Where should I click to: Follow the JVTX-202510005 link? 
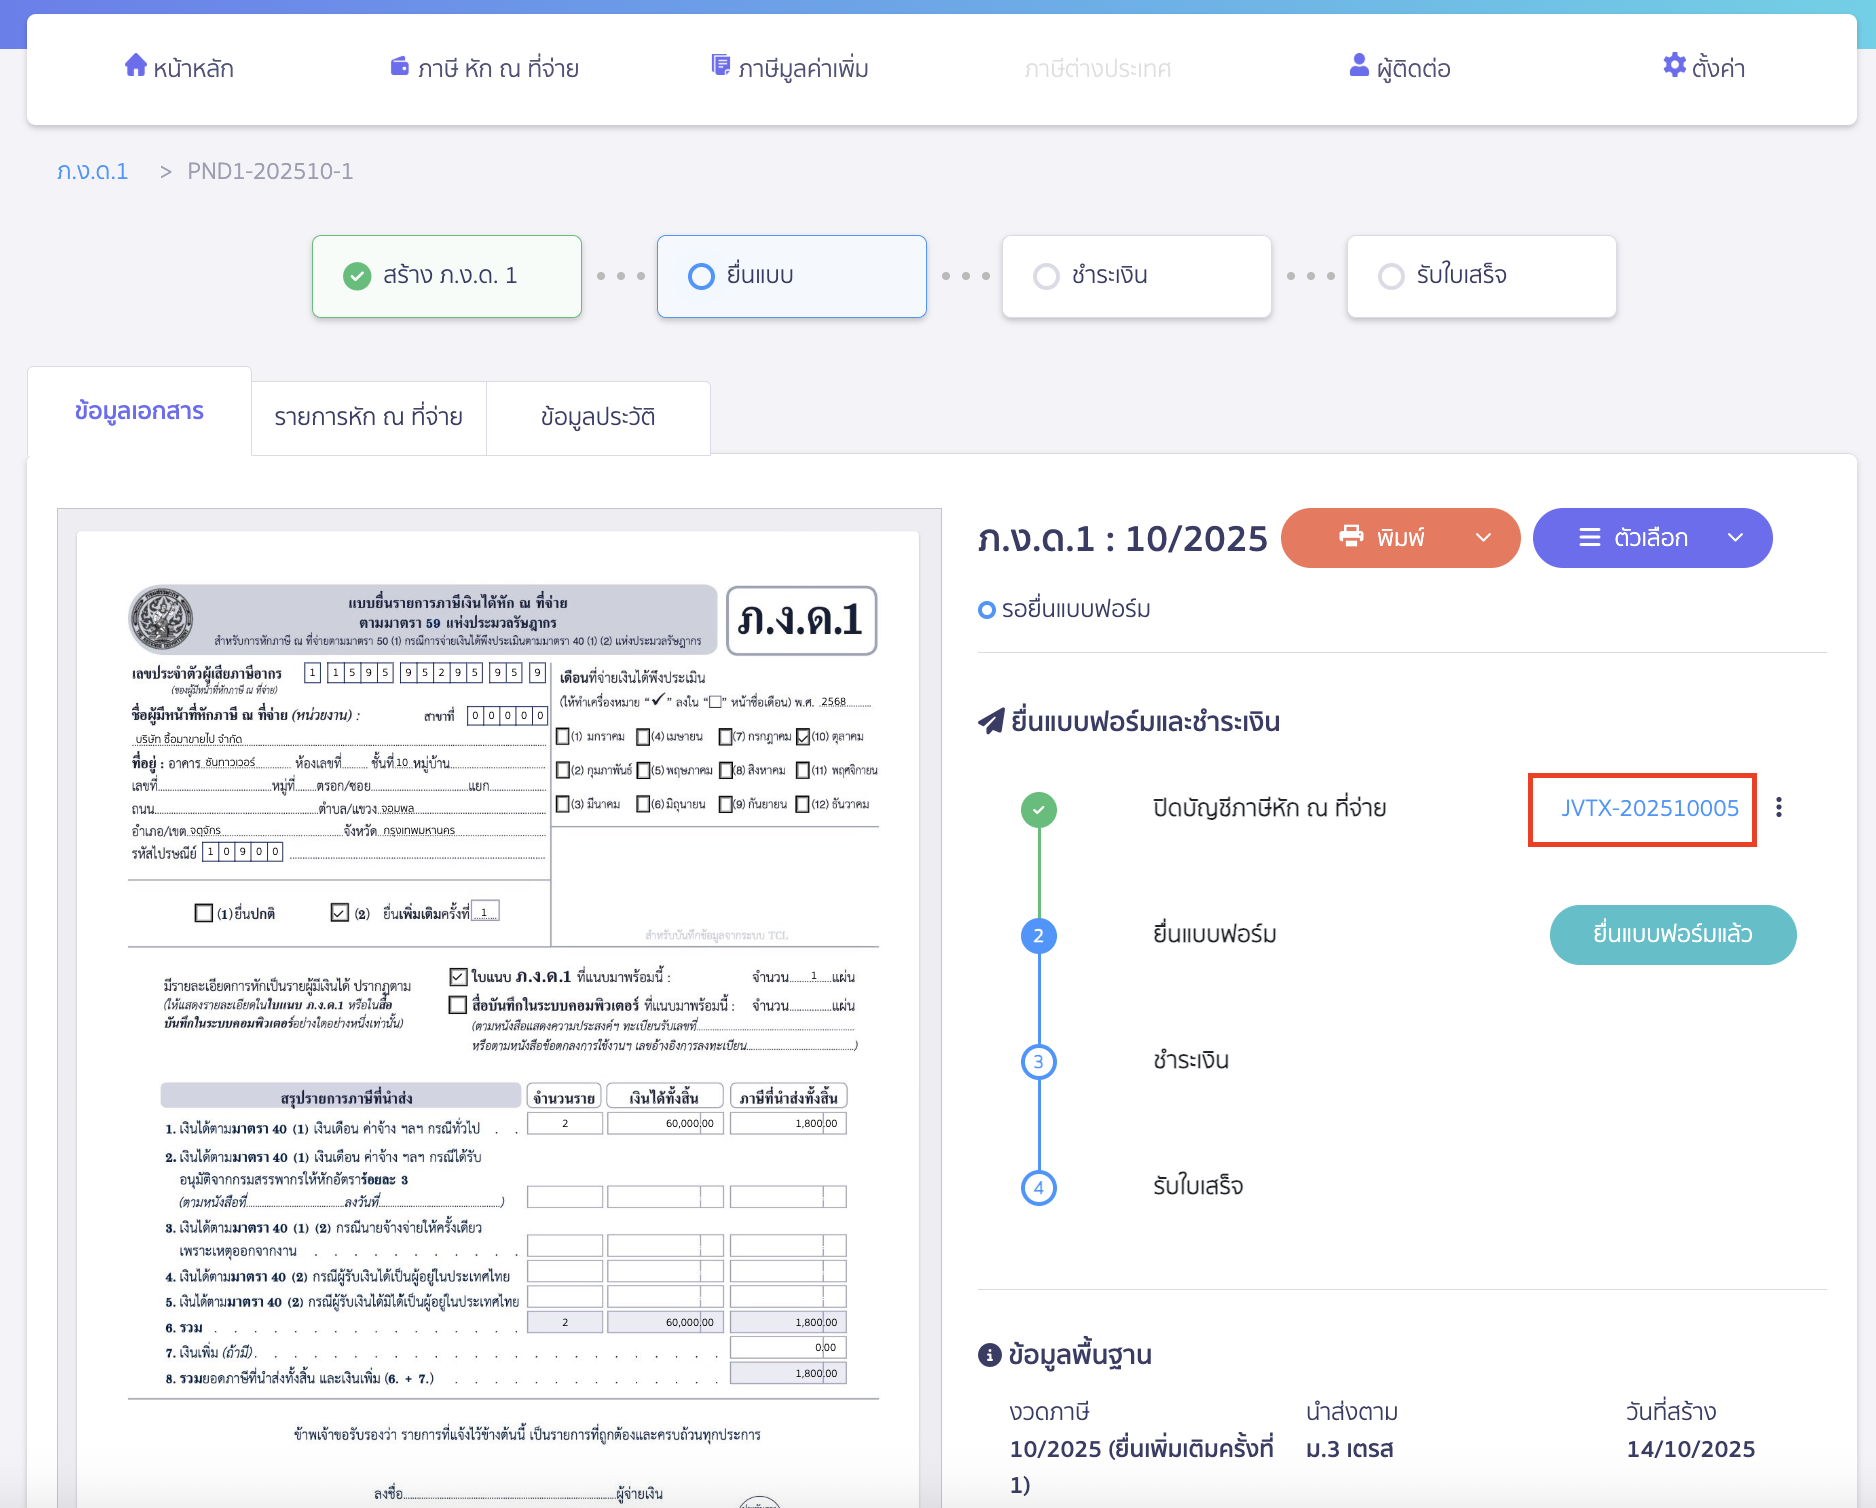tap(1648, 809)
